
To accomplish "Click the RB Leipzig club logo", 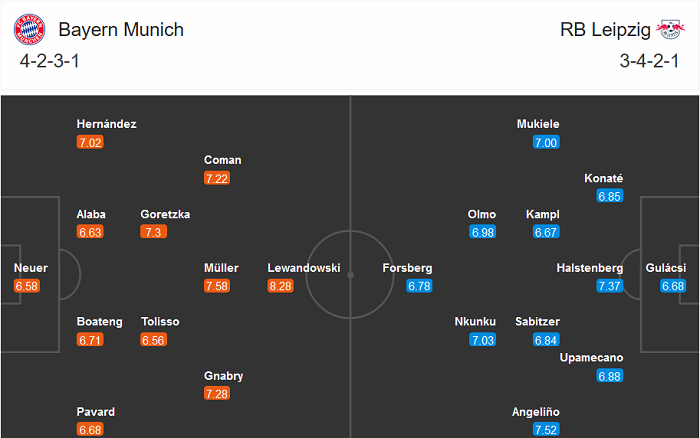I will 671,30.
